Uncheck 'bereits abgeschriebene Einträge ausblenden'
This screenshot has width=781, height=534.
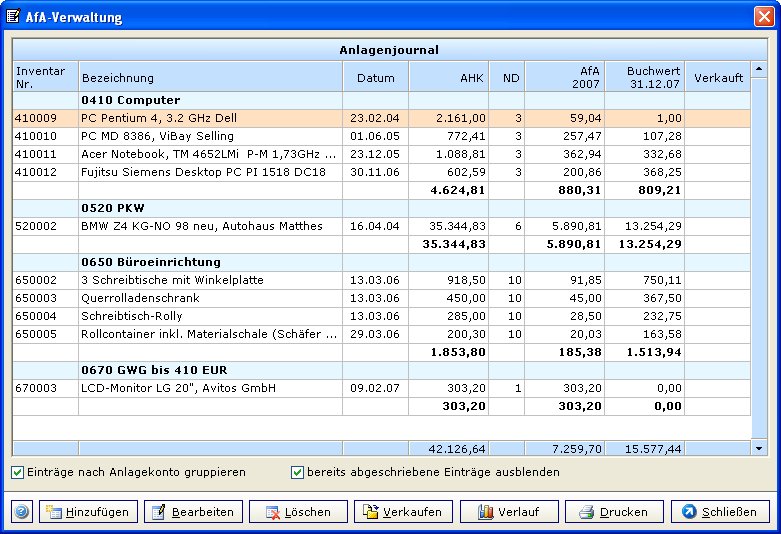tap(297, 472)
